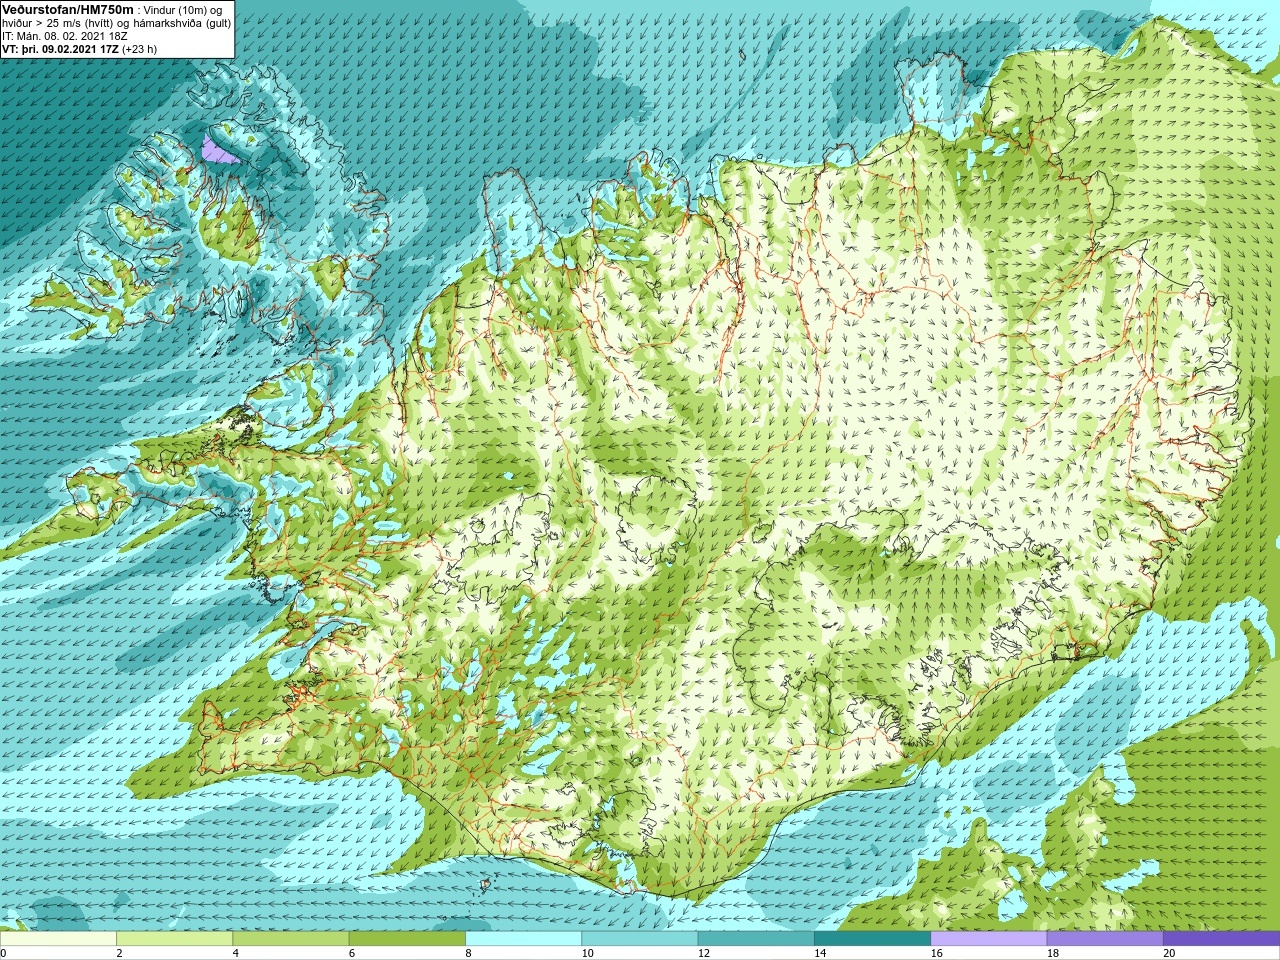Click the legend tick label '10'
Image resolution: width=1280 pixels, height=960 pixels.
pos(587,953)
